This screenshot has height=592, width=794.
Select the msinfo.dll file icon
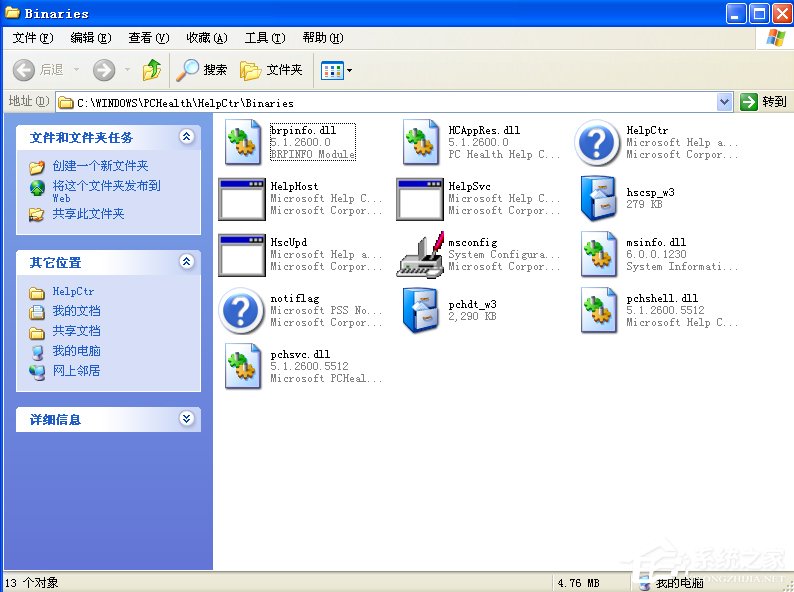coord(597,255)
